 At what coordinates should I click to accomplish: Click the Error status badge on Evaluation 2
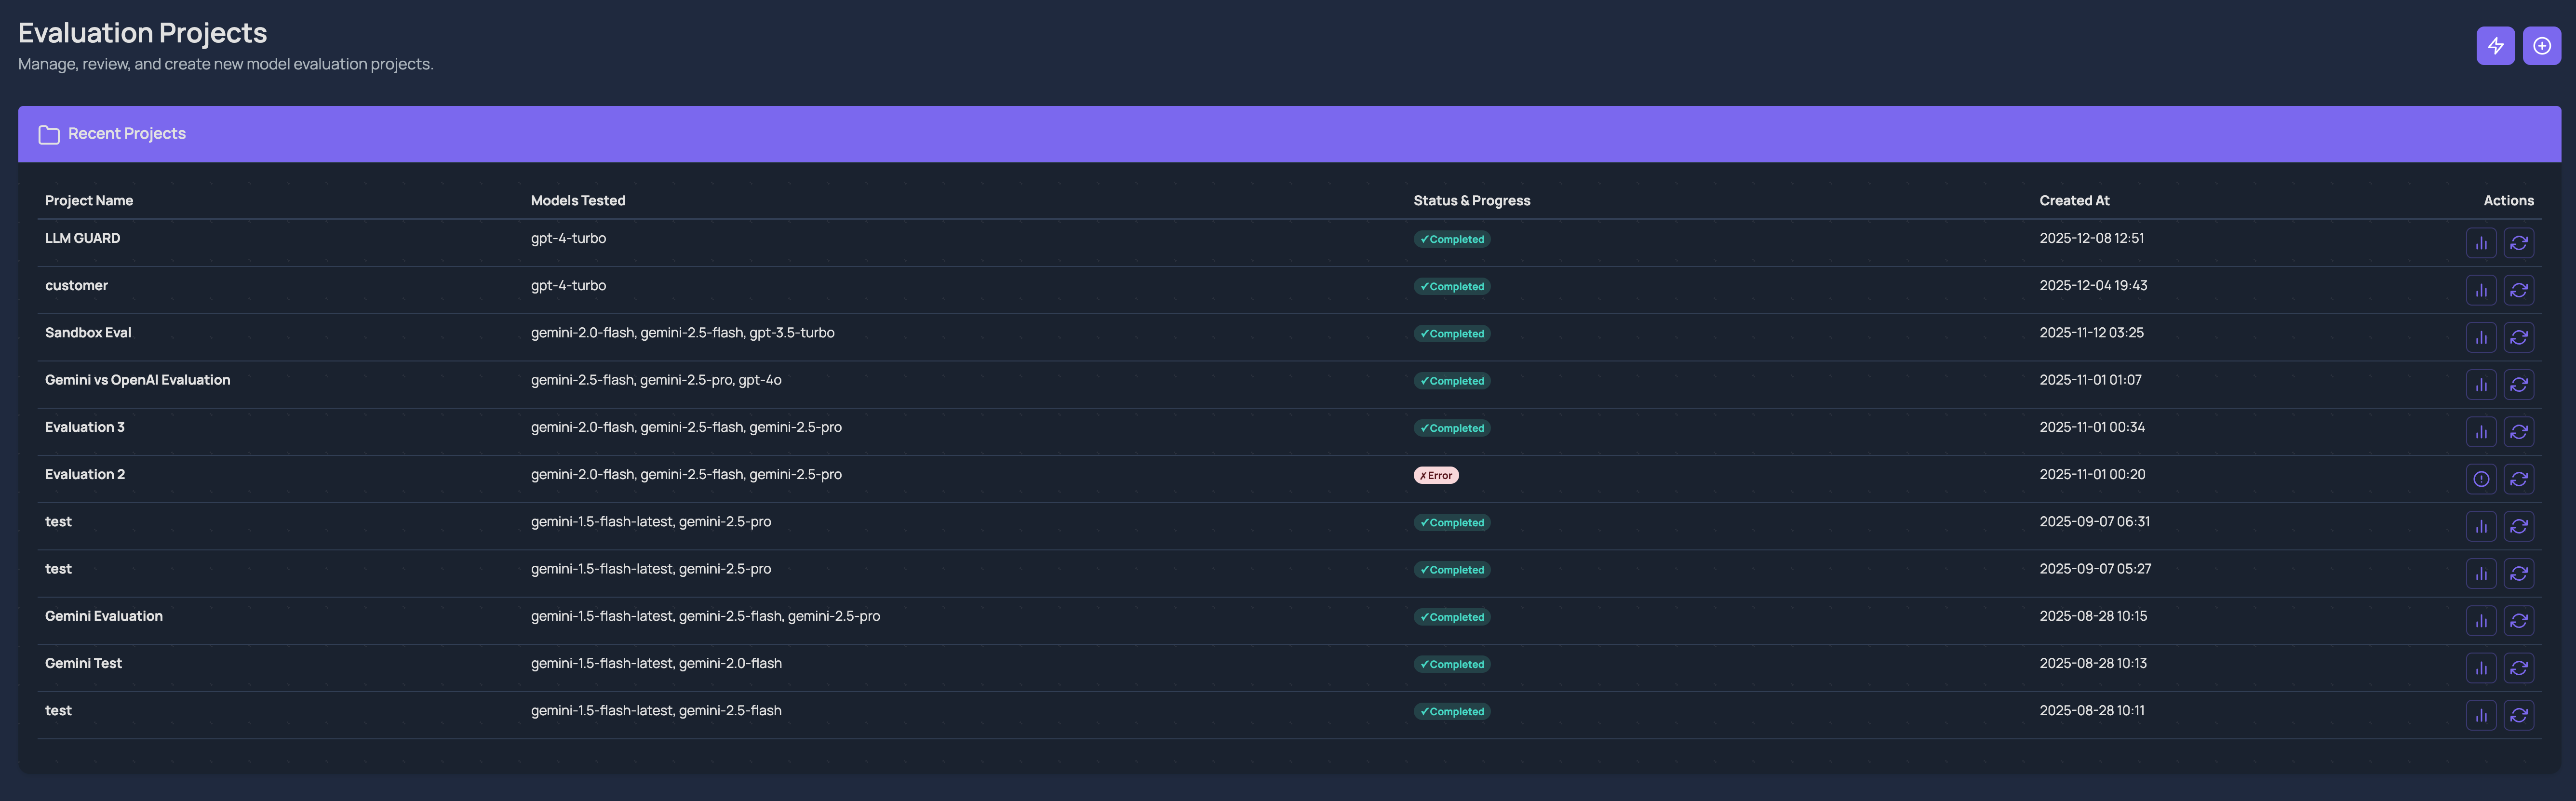[x=1436, y=474]
